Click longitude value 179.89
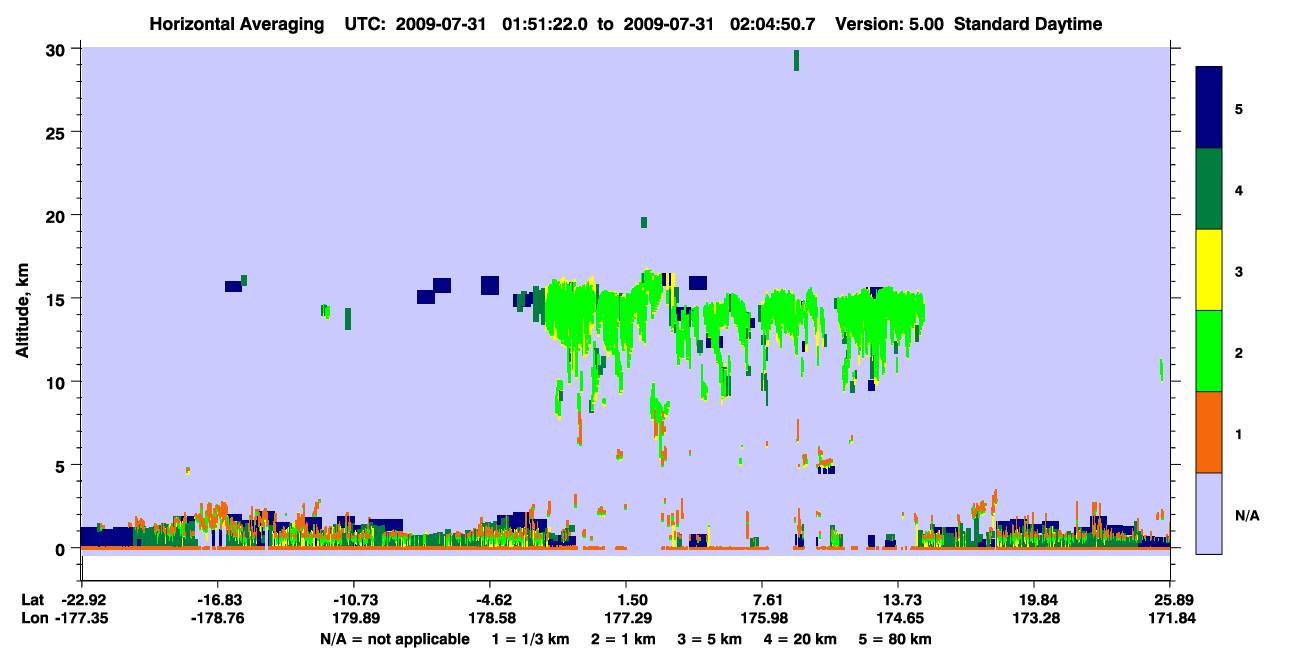Viewport: 1300px width, 667px height. click(x=354, y=618)
